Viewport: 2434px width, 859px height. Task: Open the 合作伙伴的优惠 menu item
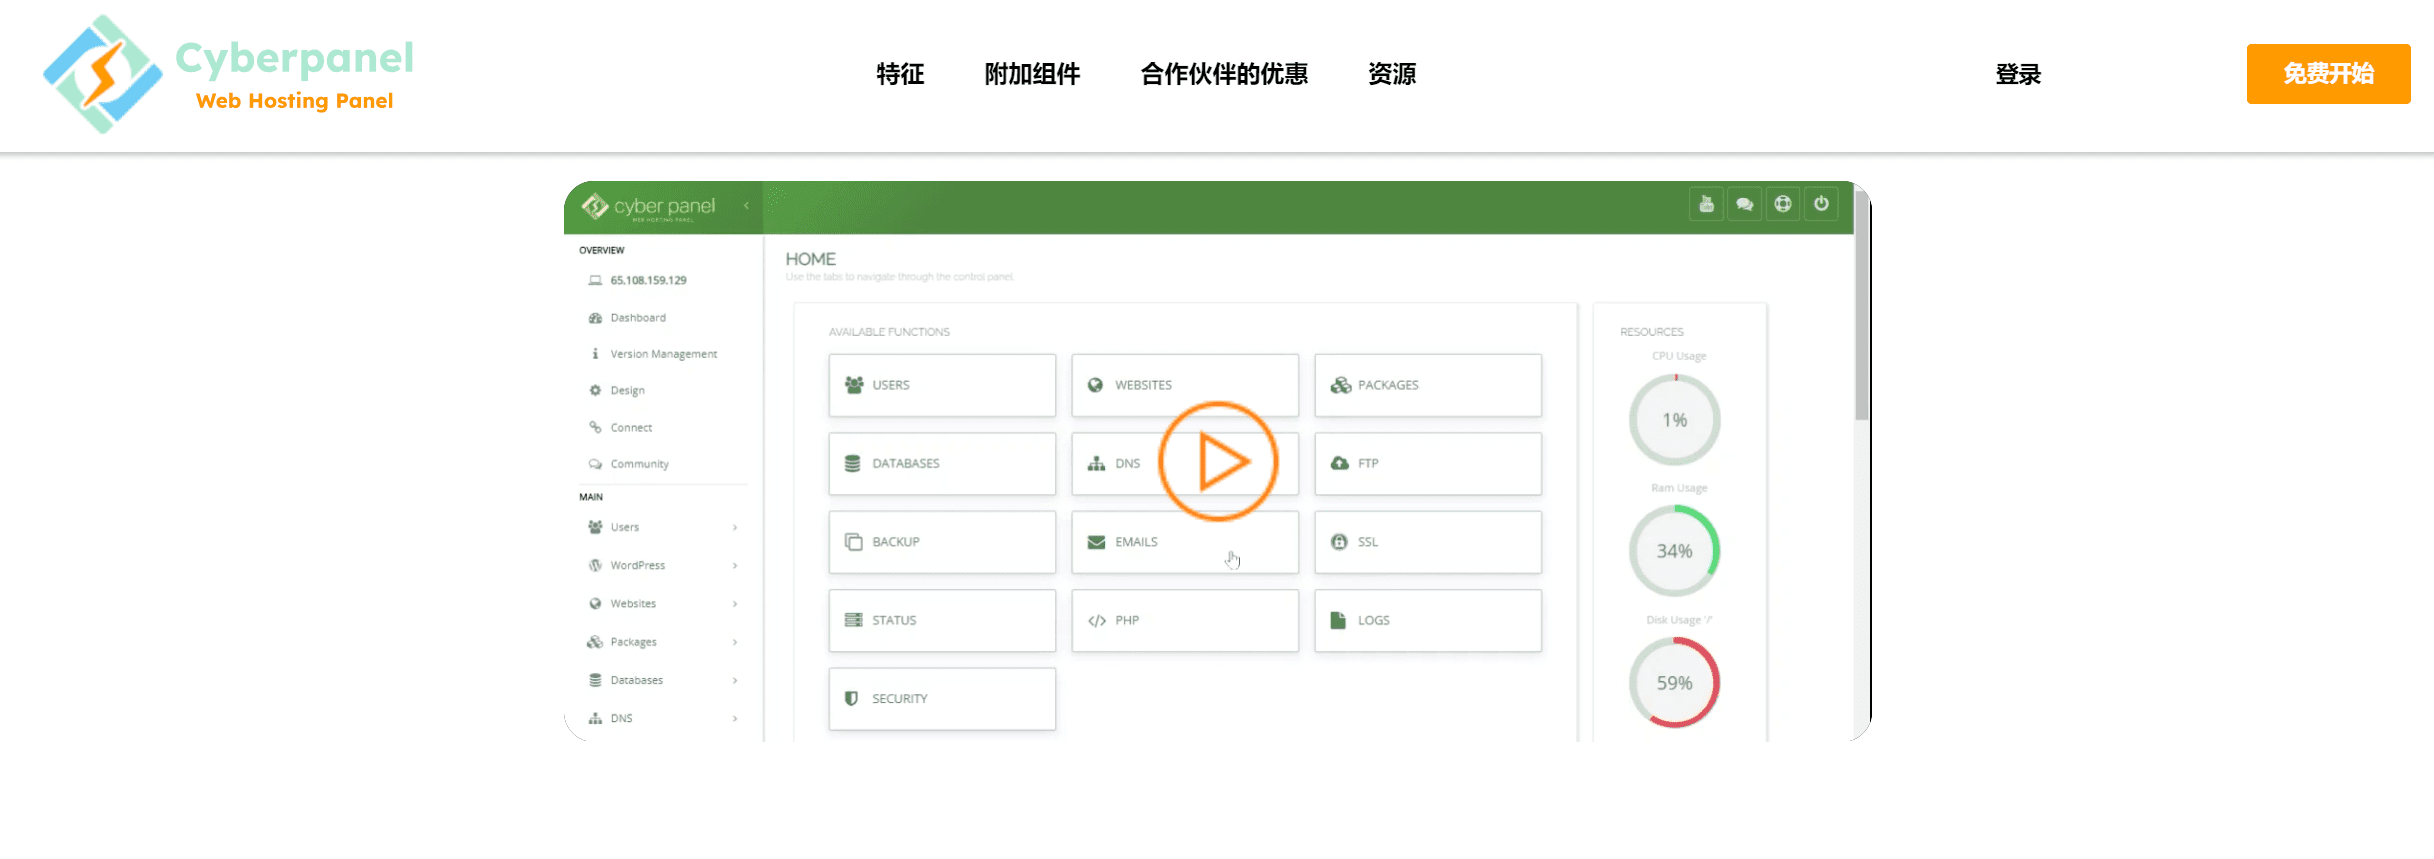(1224, 74)
